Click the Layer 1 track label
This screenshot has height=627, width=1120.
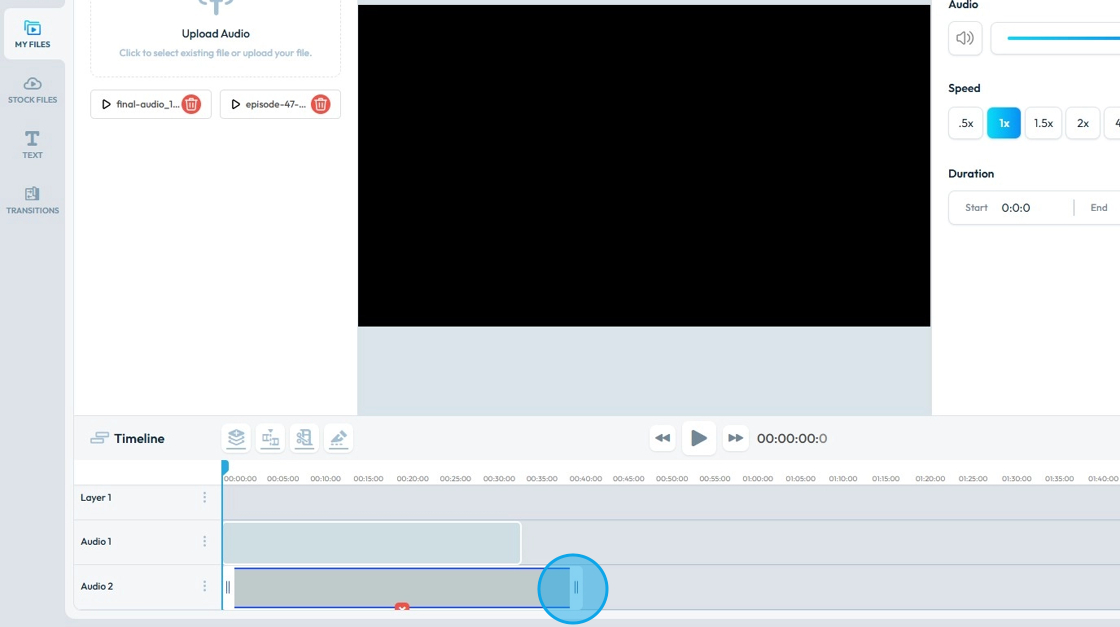(96, 498)
